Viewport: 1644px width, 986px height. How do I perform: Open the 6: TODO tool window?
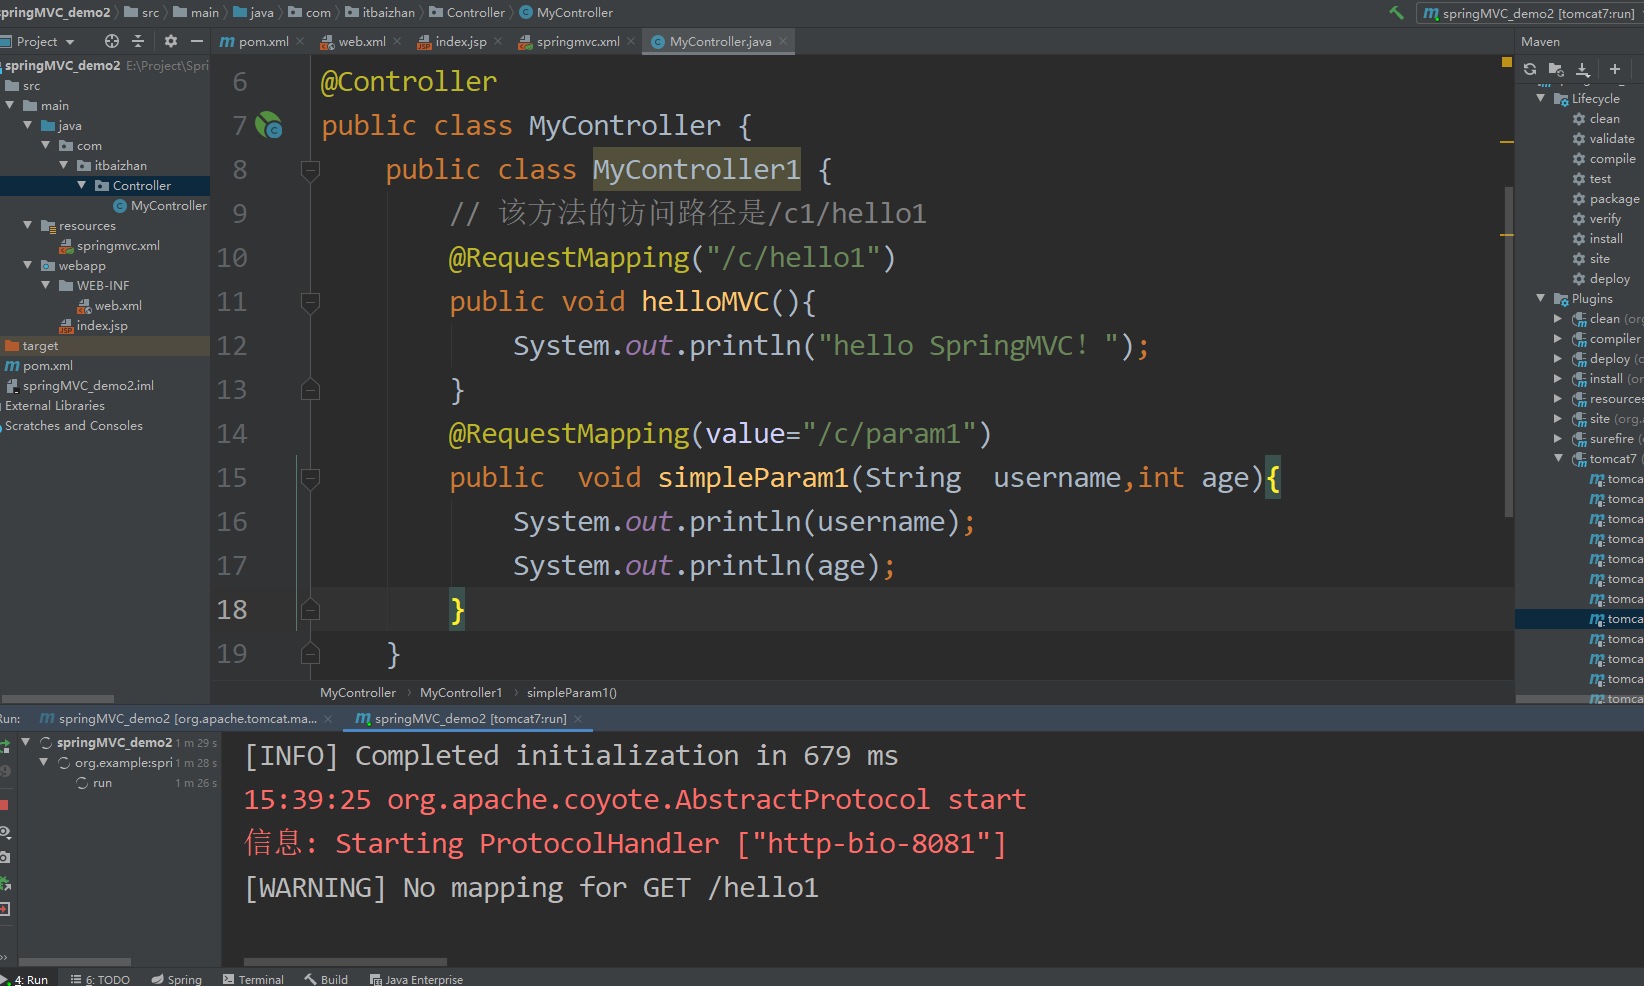(x=101, y=979)
